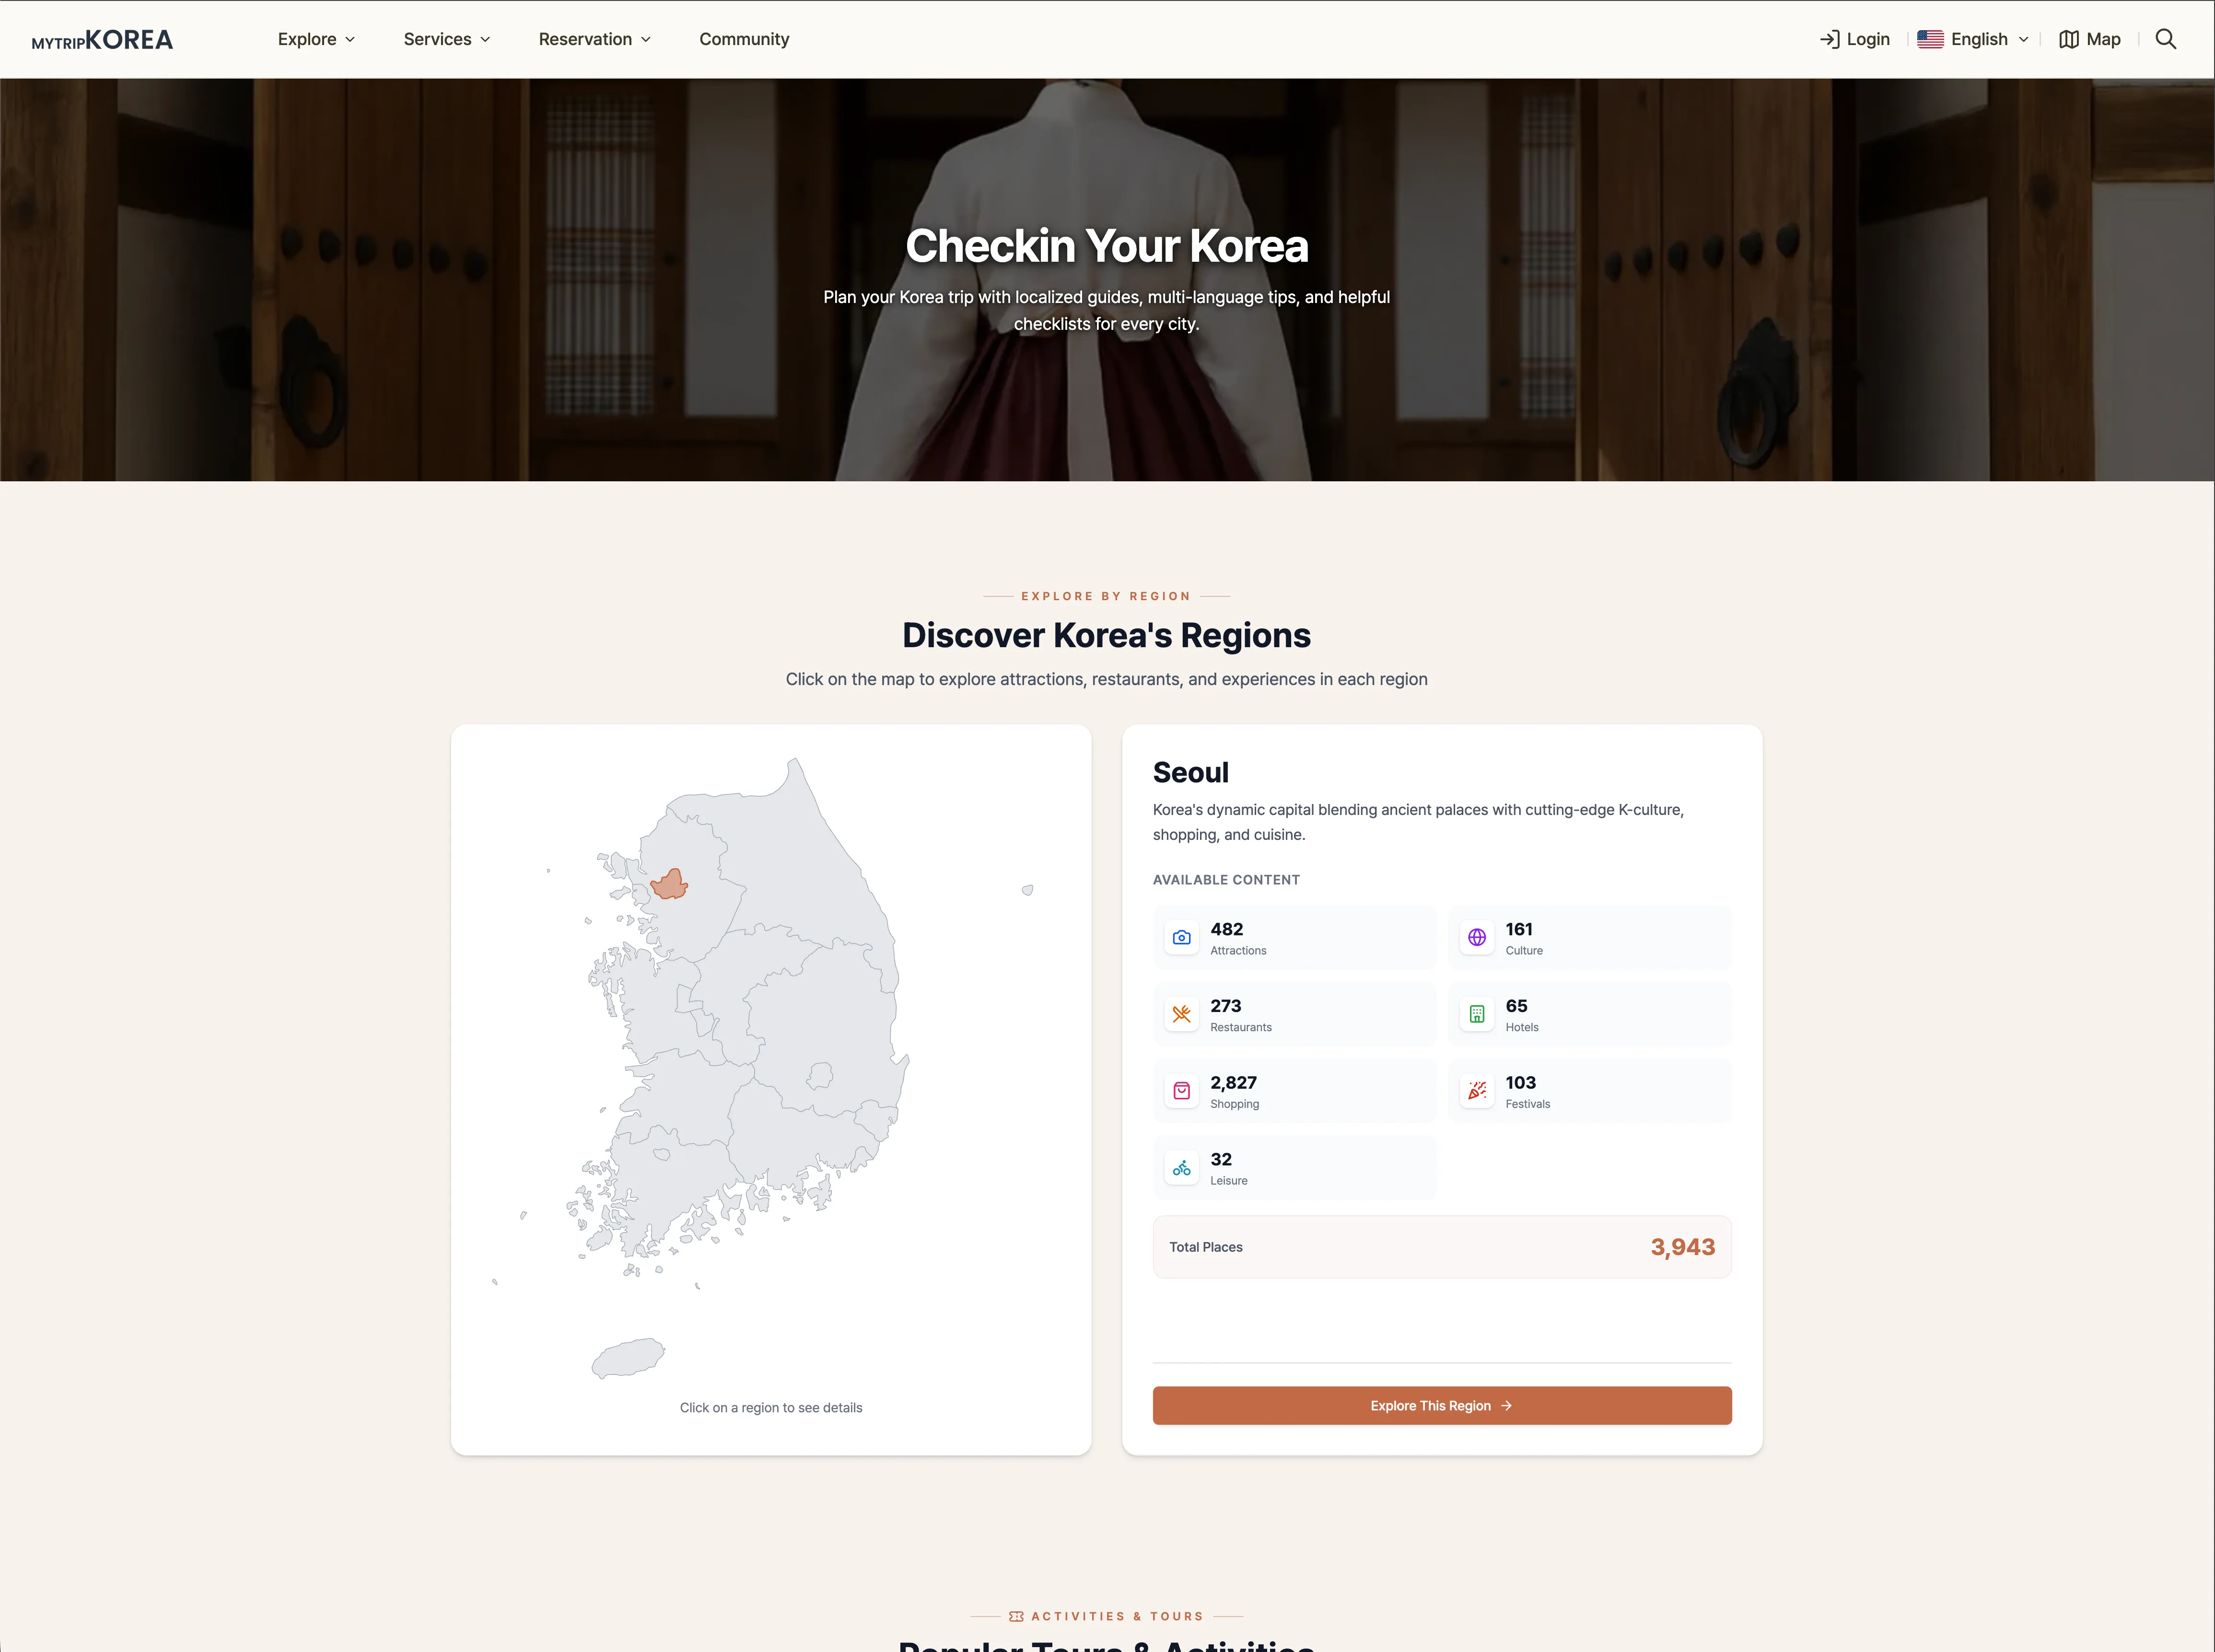2215x1652 pixels.
Task: Select the globe icon for Culture content
Action: pyautogui.click(x=1477, y=937)
